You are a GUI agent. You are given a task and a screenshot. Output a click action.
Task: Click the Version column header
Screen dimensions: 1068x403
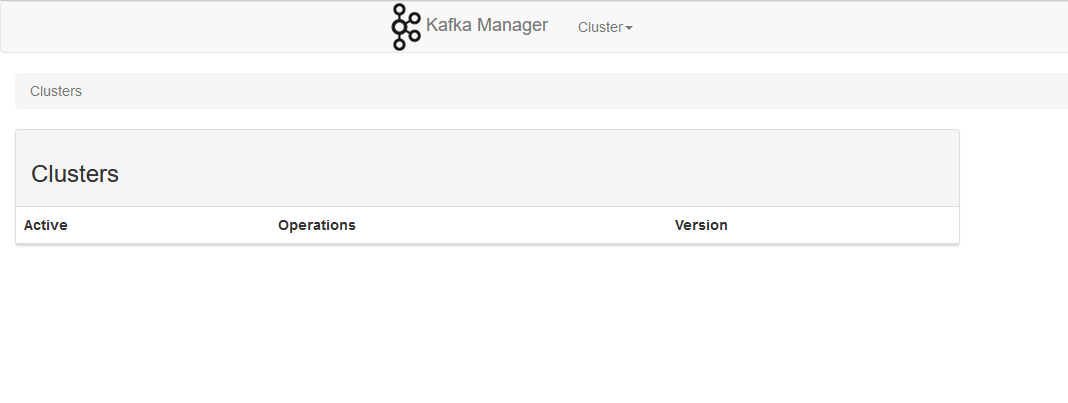[701, 225]
